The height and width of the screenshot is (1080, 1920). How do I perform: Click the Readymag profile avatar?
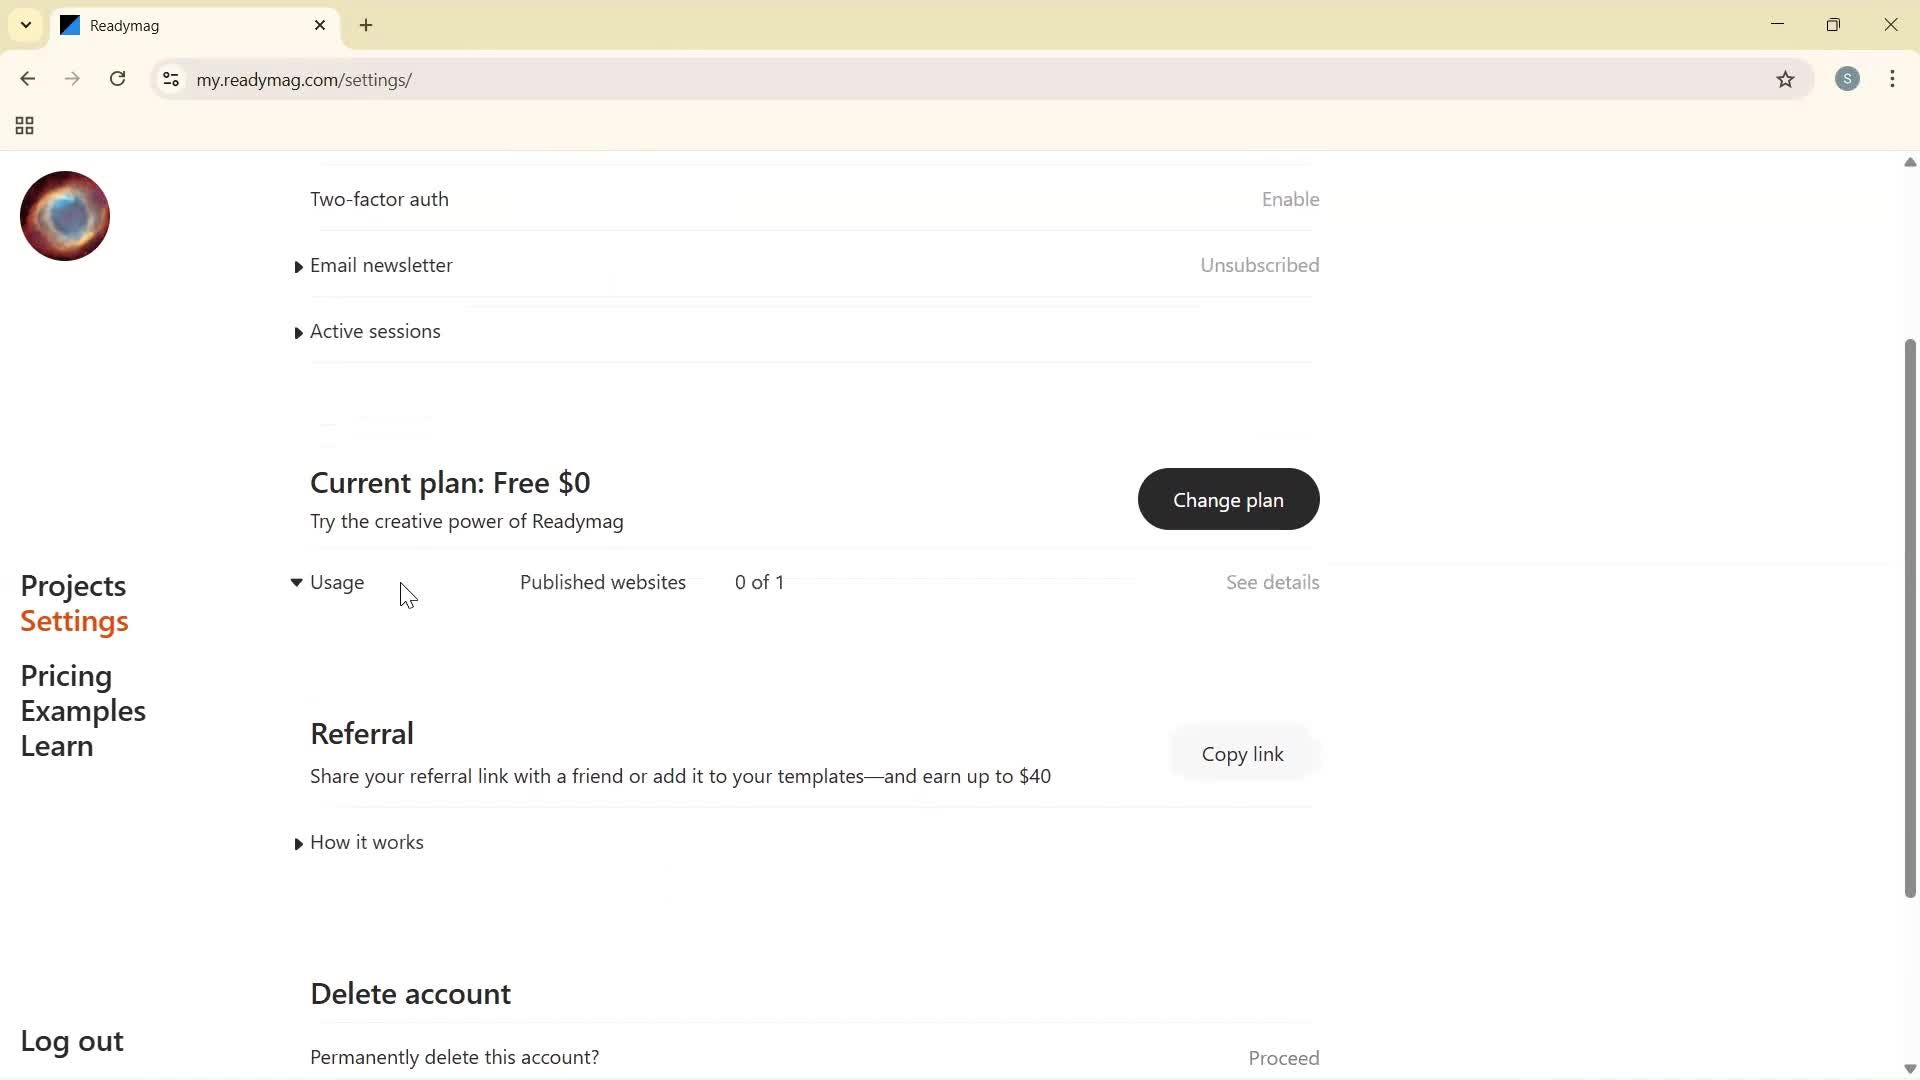click(x=64, y=215)
